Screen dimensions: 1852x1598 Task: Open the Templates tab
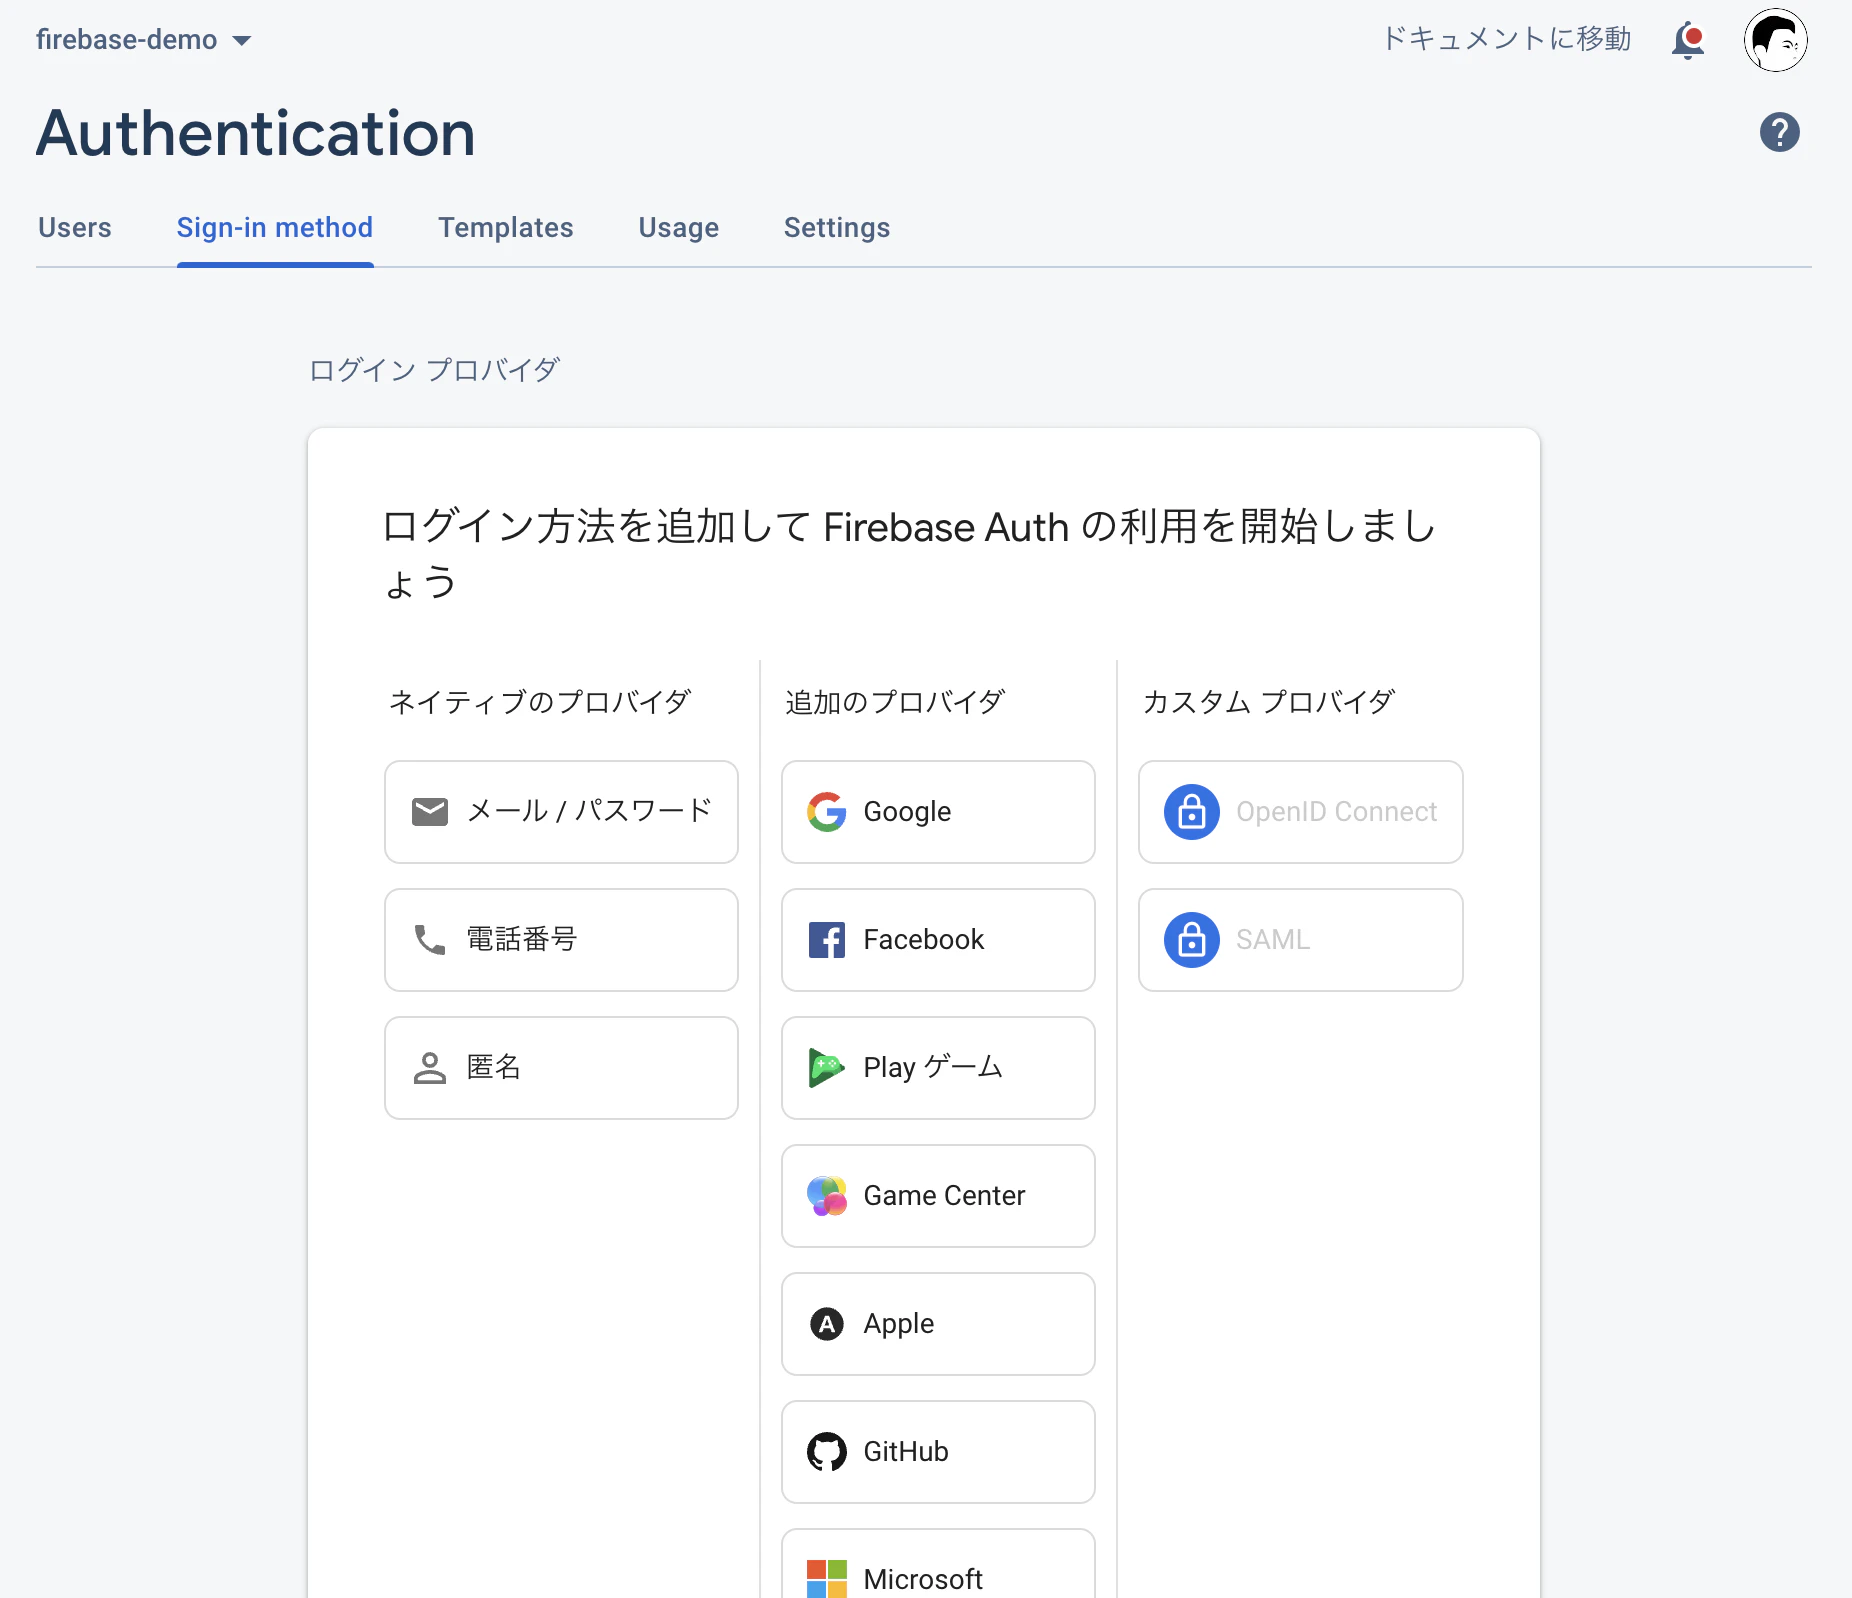tap(506, 228)
